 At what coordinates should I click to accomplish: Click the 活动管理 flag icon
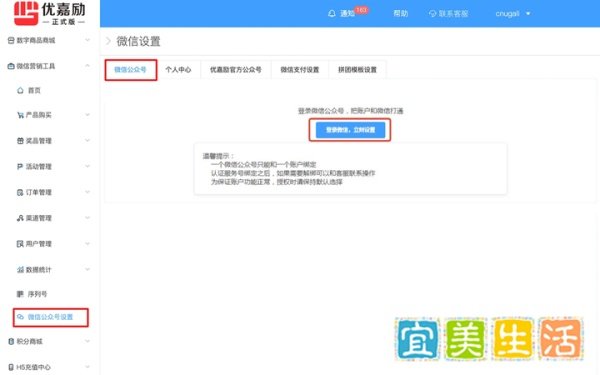tap(20, 166)
